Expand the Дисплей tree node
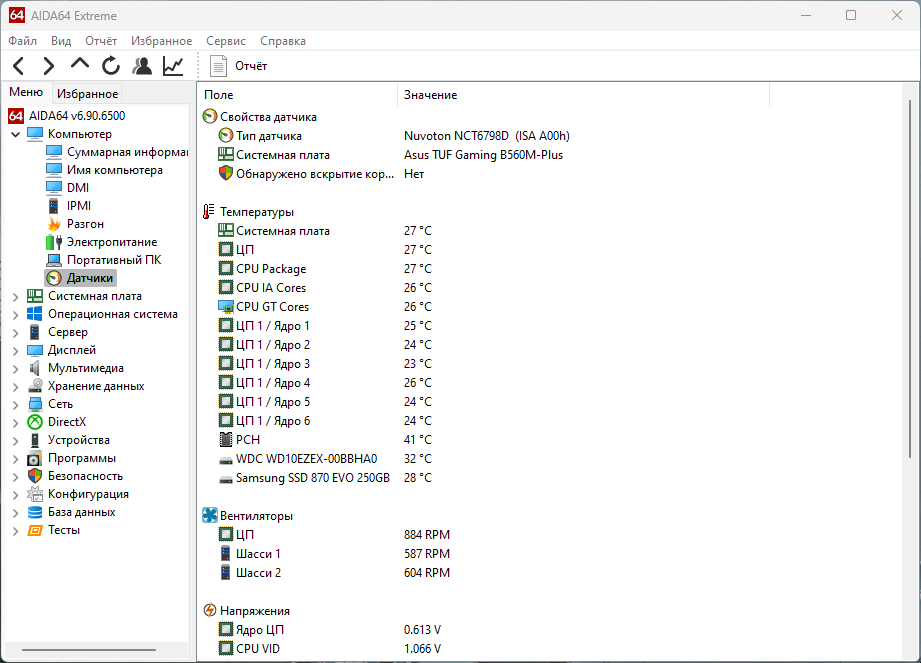 click(16, 351)
